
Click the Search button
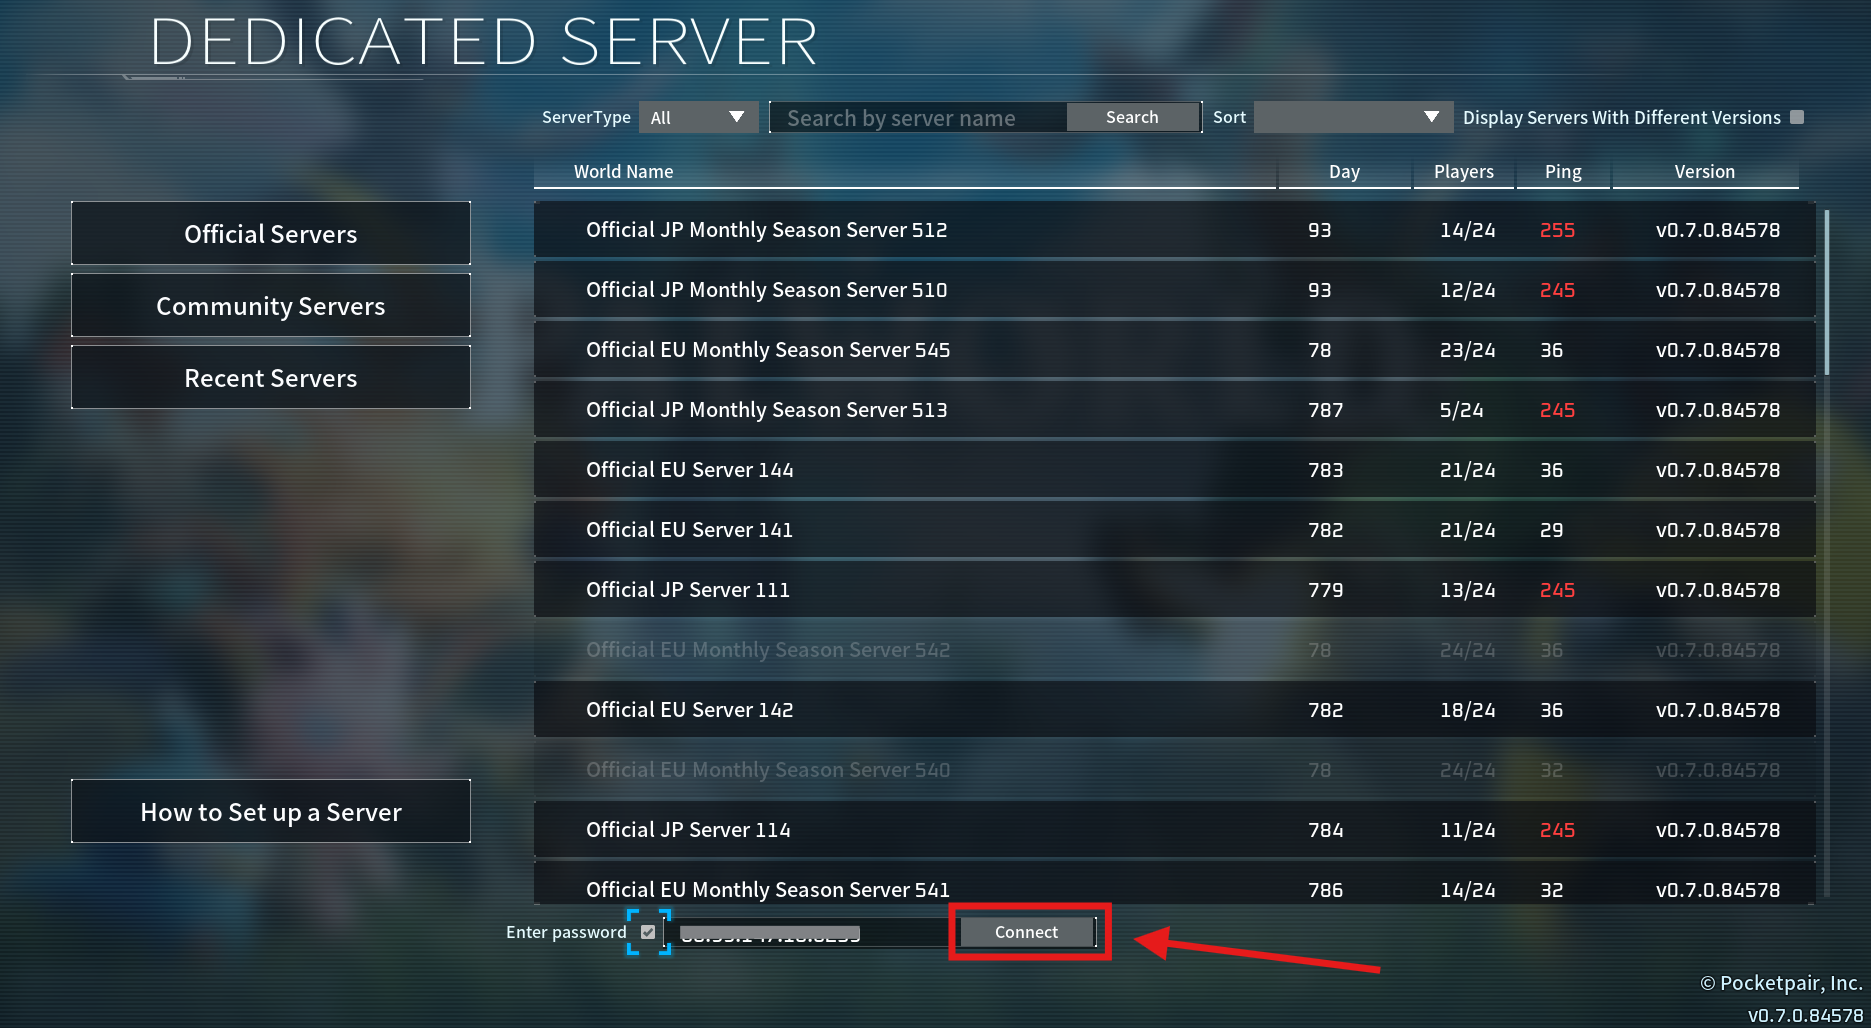(1132, 117)
